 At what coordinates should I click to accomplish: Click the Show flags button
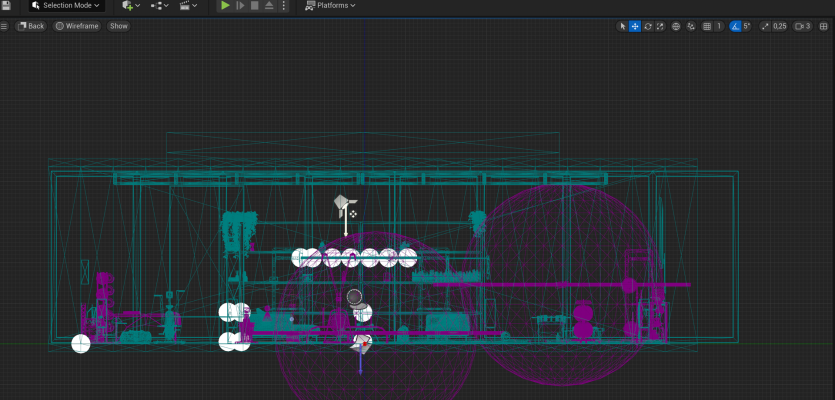click(x=119, y=26)
